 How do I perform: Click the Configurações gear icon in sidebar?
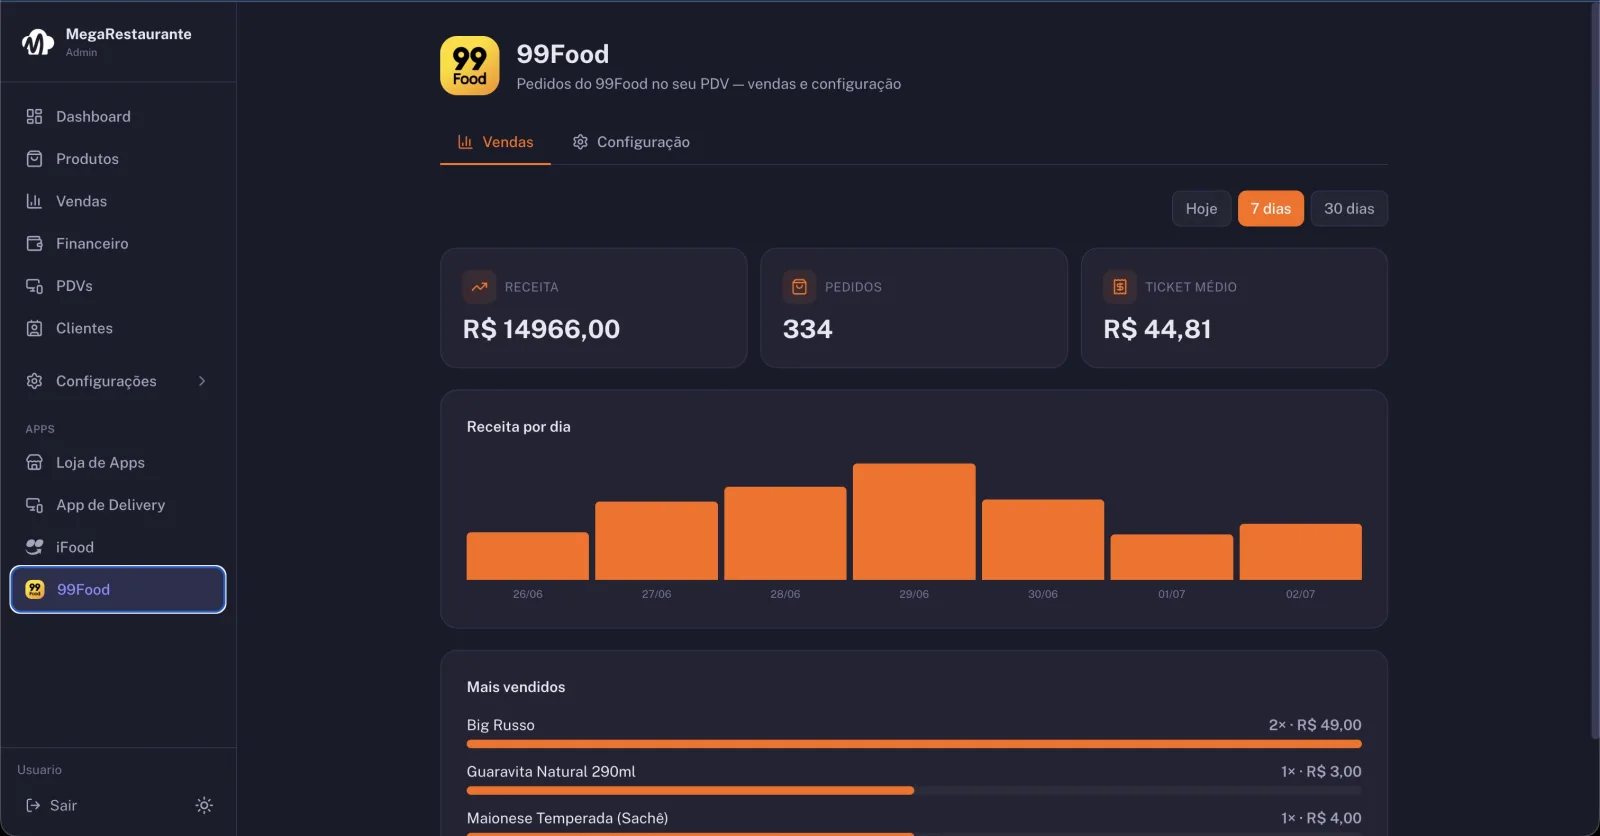[x=34, y=381]
